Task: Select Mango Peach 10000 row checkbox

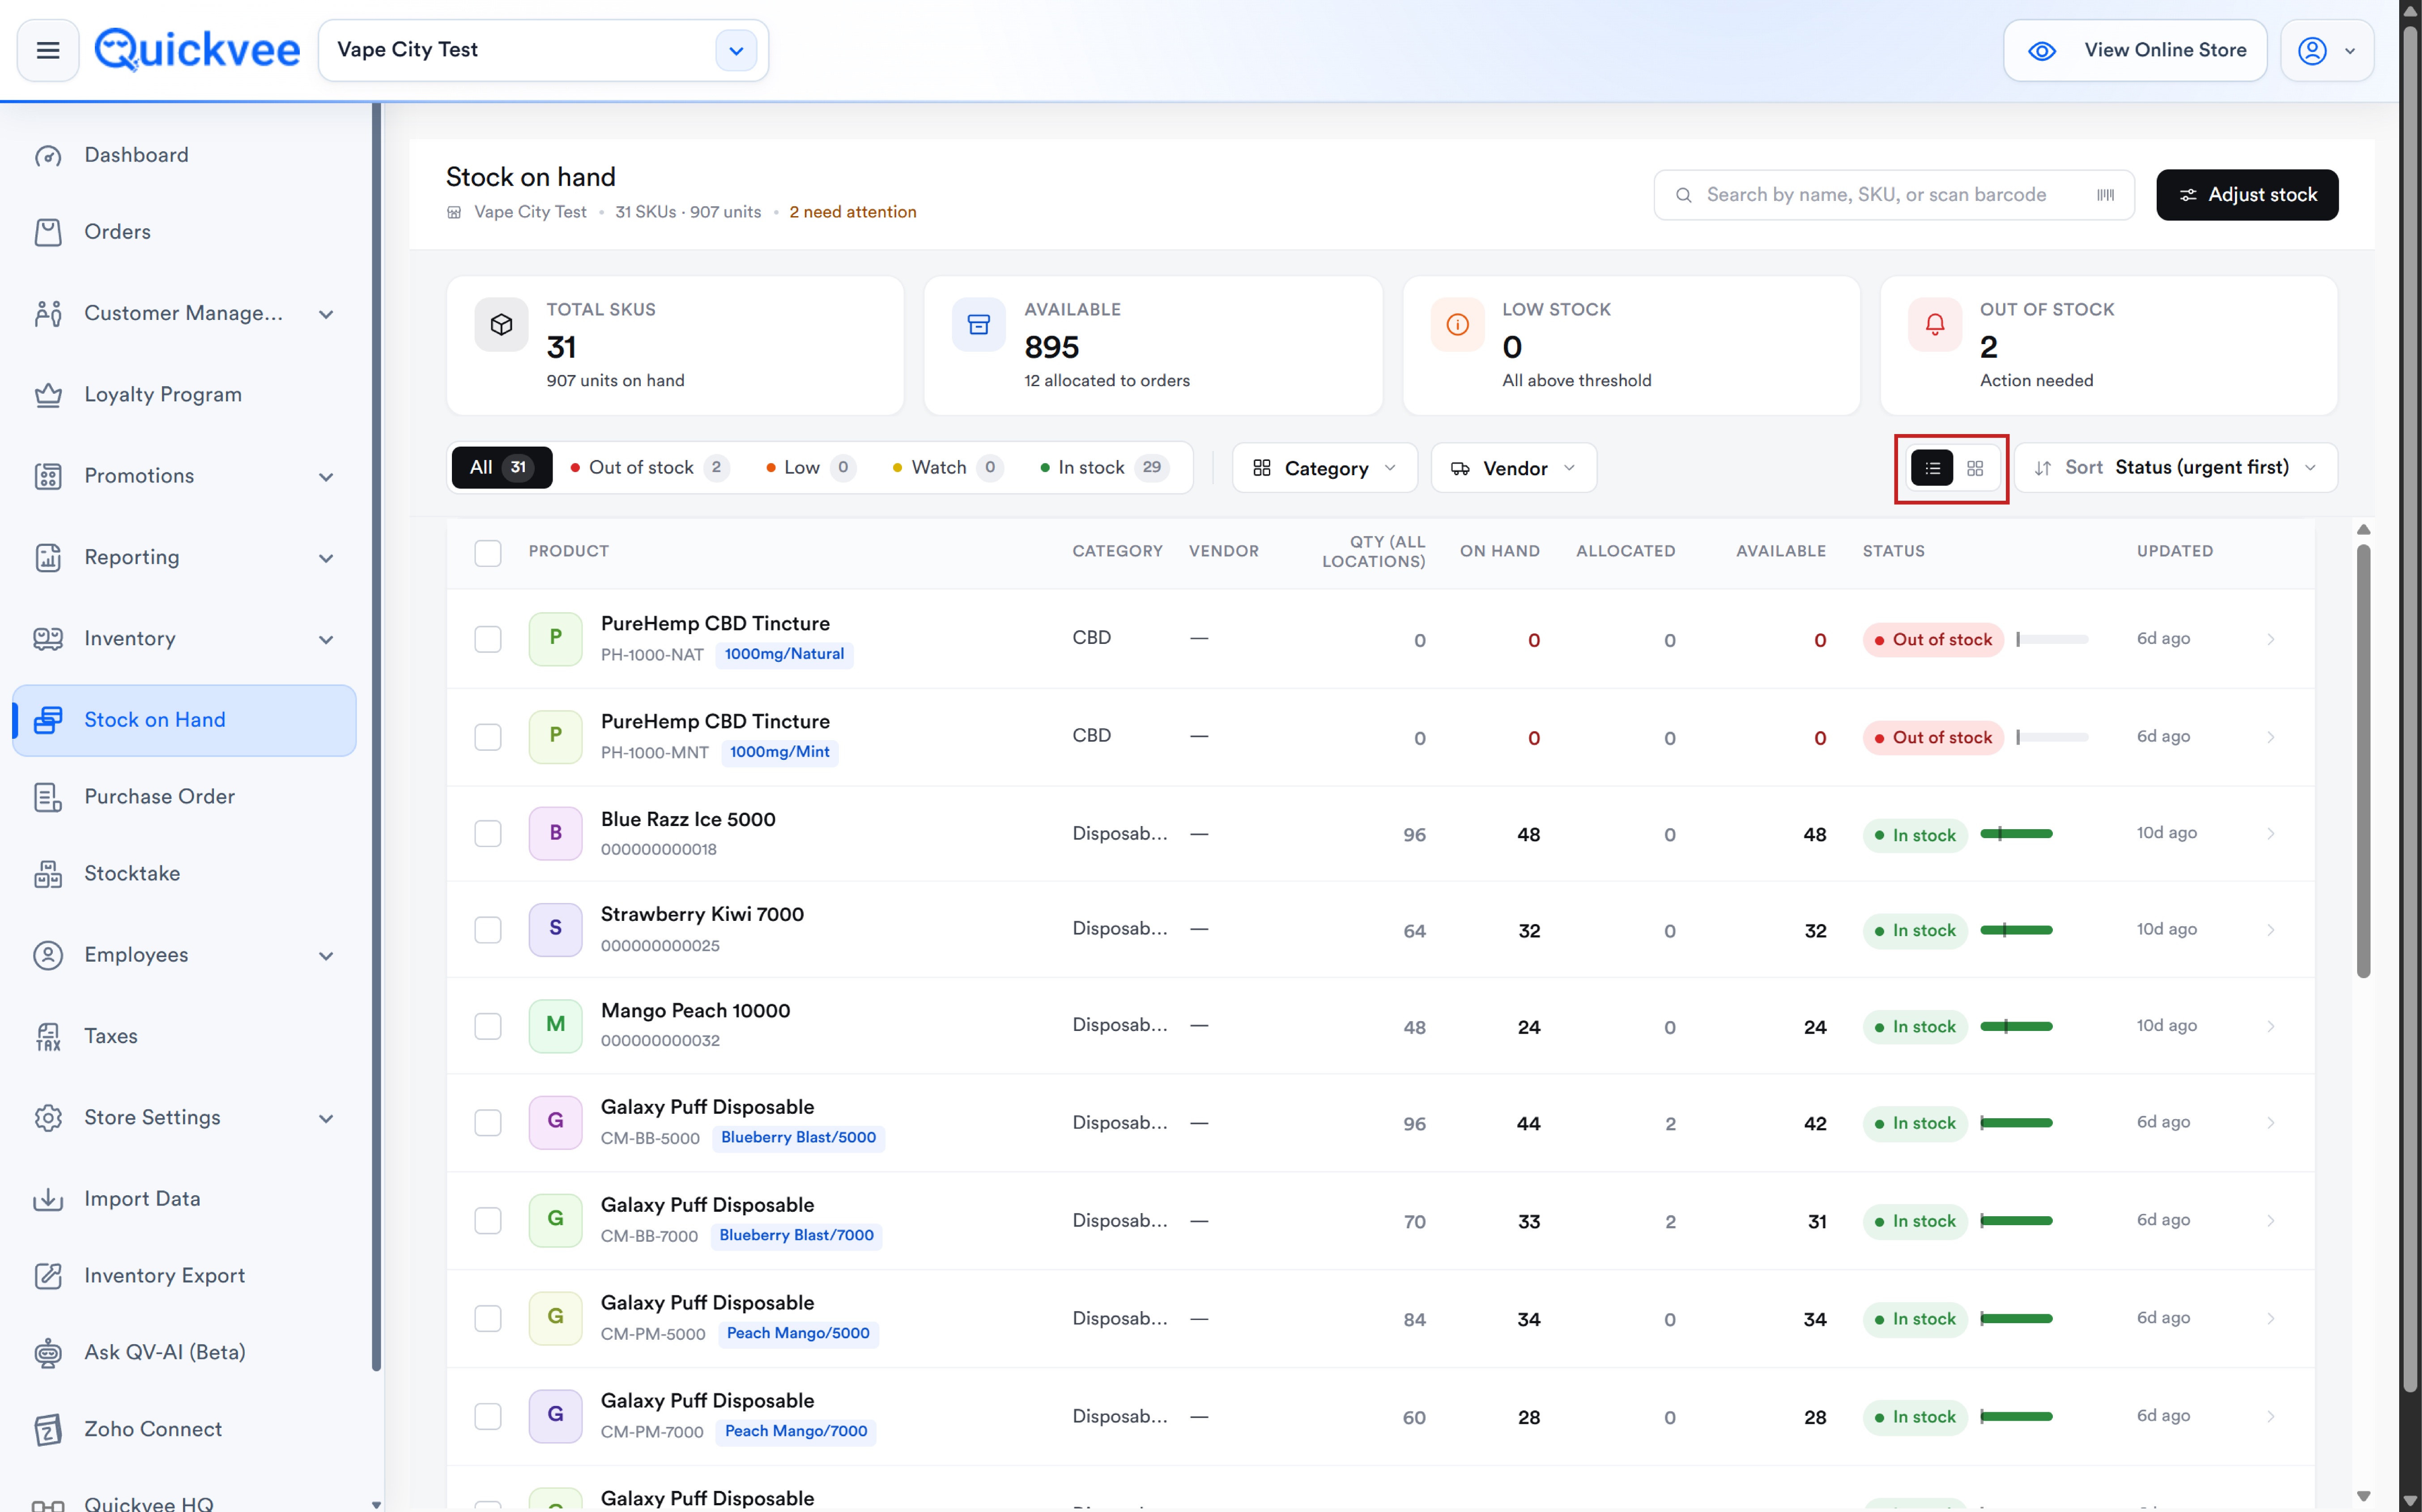Action: [x=488, y=1026]
